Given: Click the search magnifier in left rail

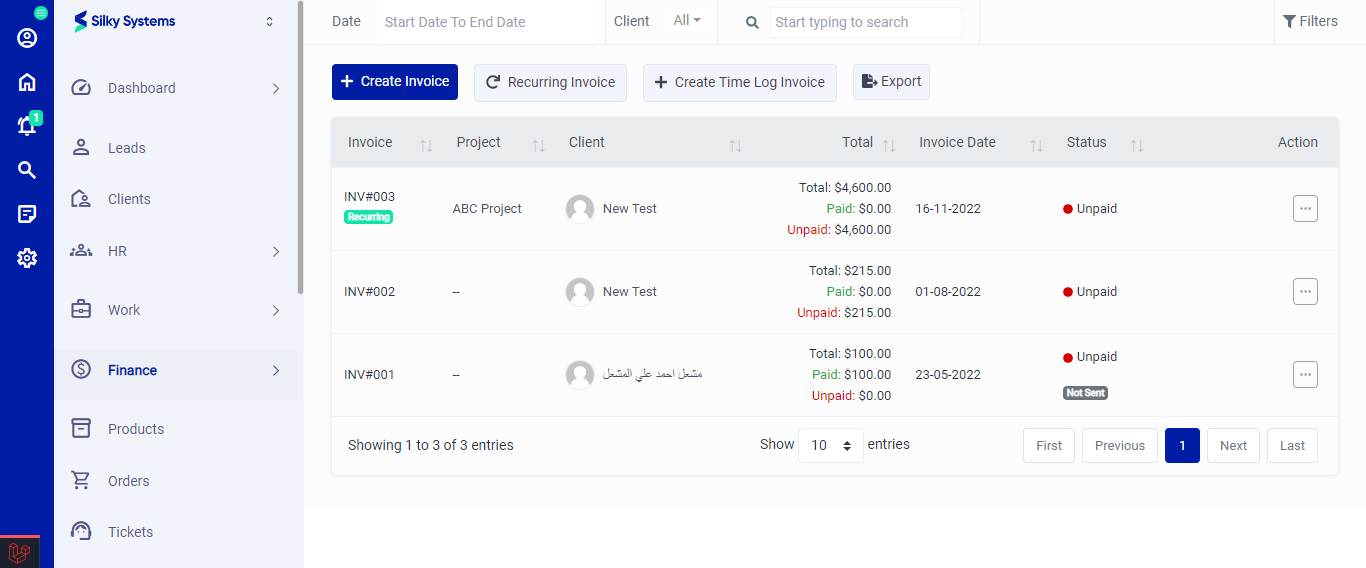Looking at the screenshot, I should point(27,170).
